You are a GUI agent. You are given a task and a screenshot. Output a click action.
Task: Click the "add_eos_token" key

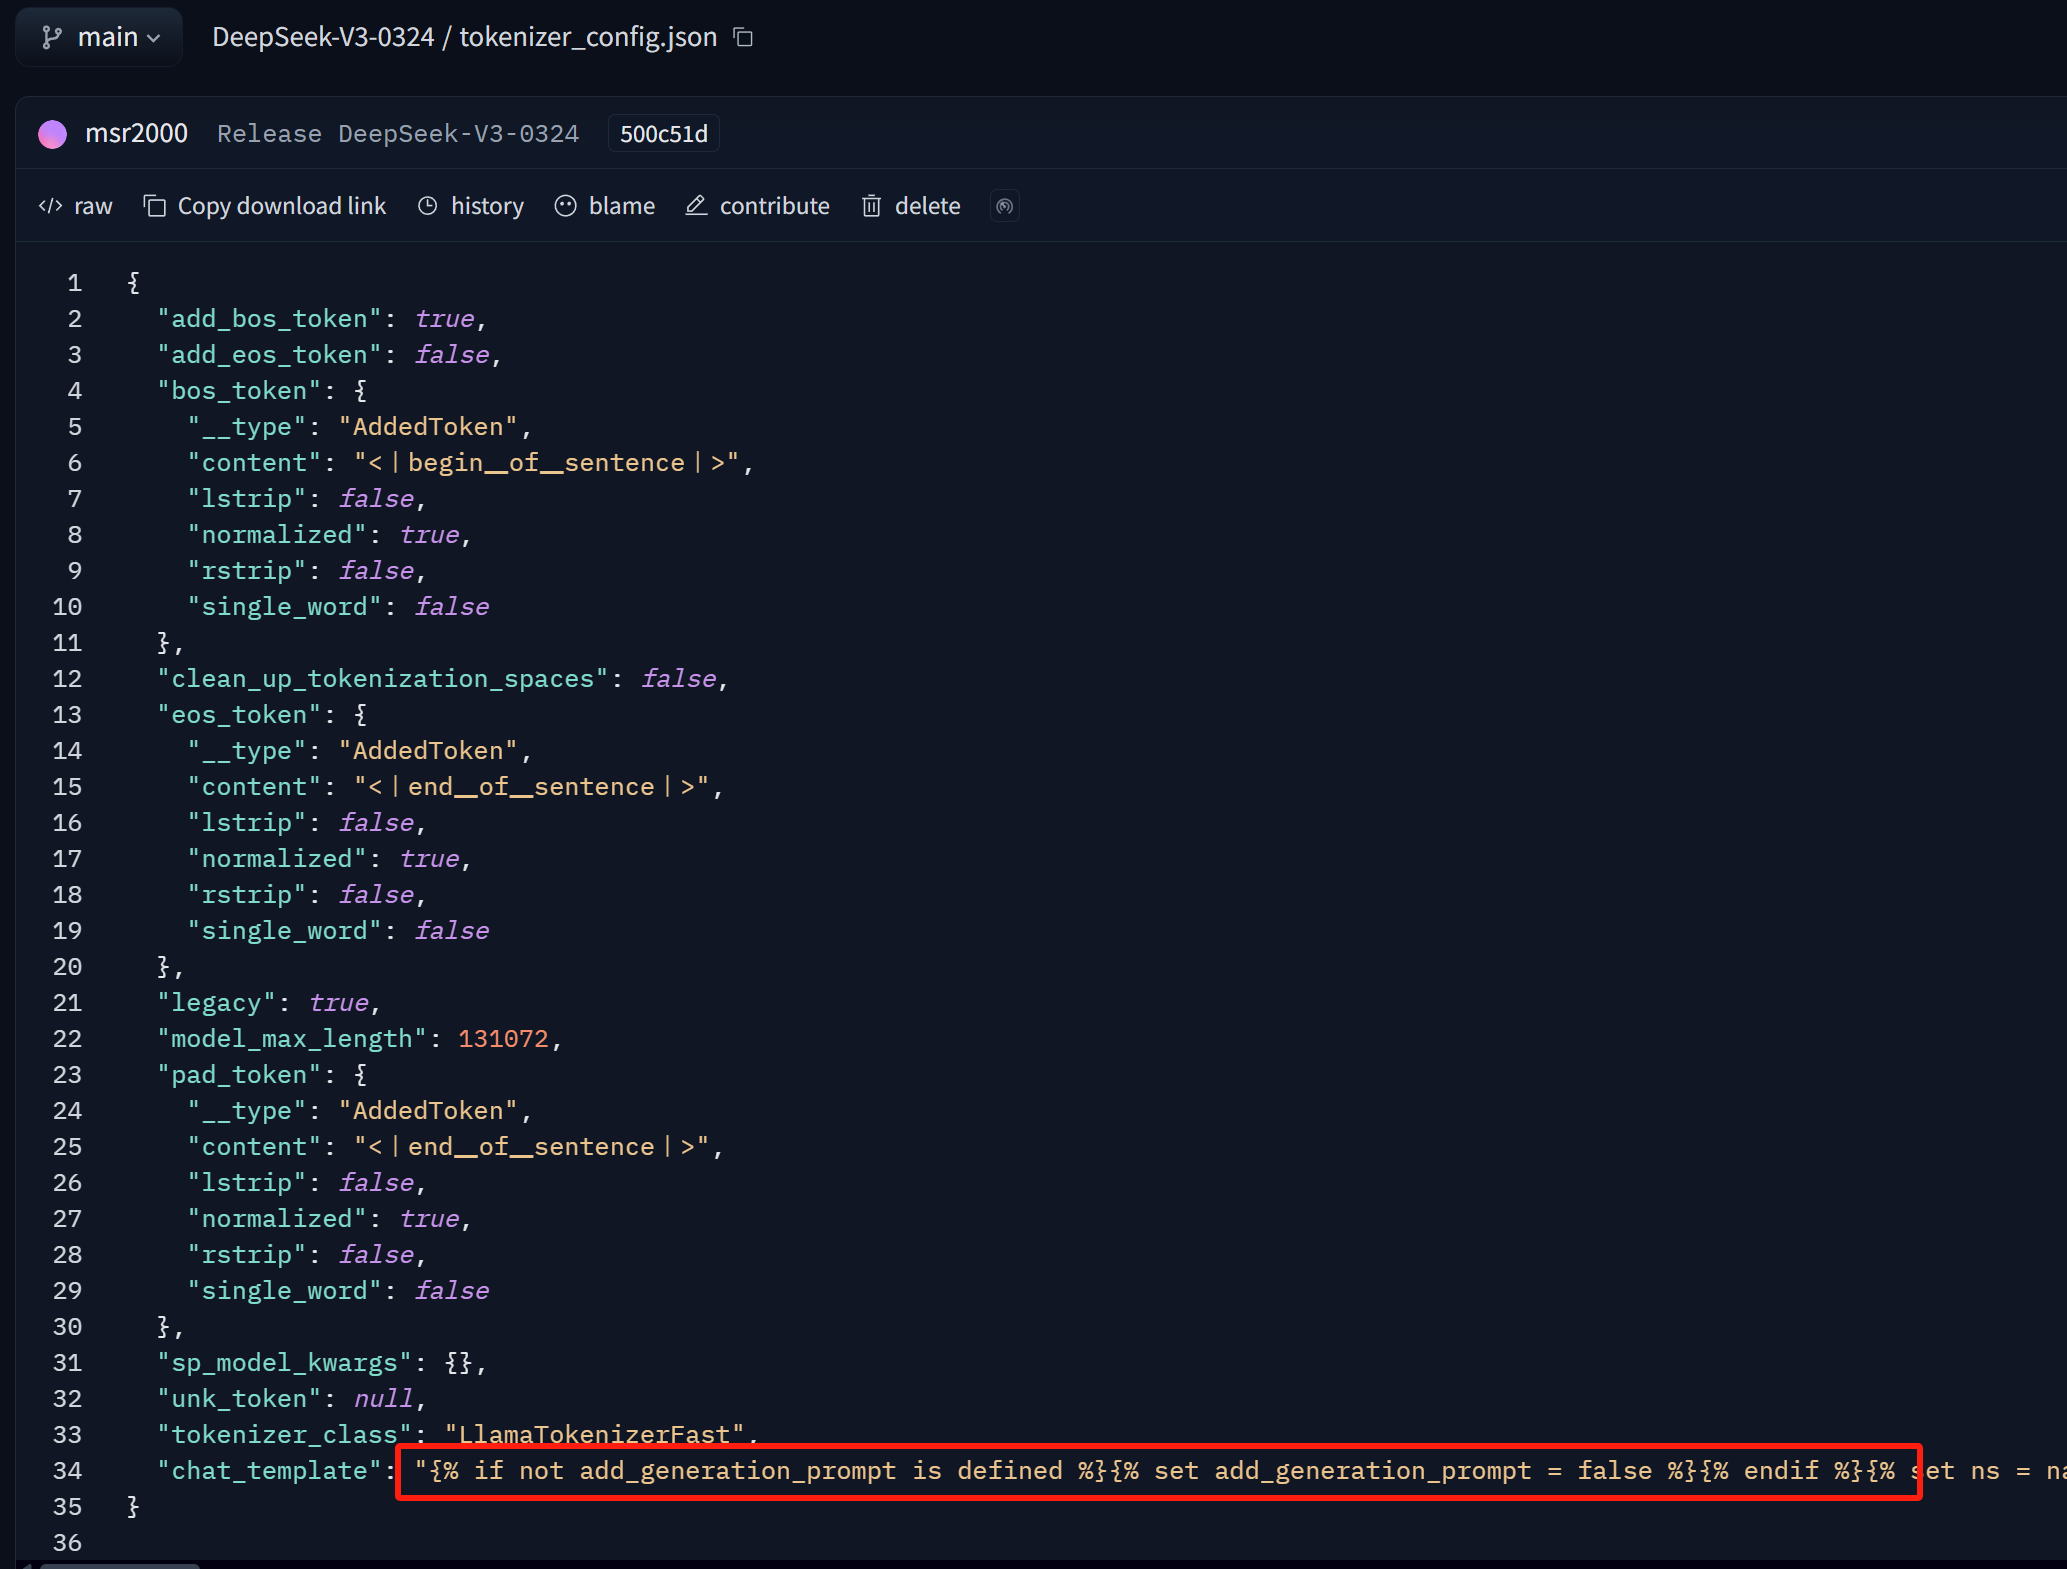click(x=270, y=355)
